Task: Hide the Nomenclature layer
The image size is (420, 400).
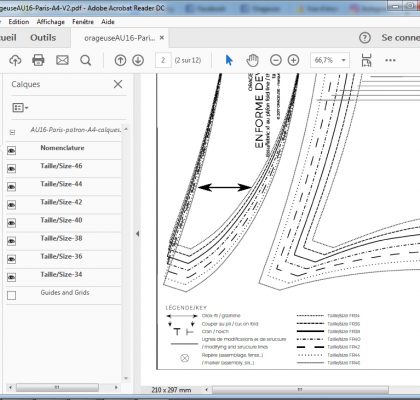Action: coord(12,151)
